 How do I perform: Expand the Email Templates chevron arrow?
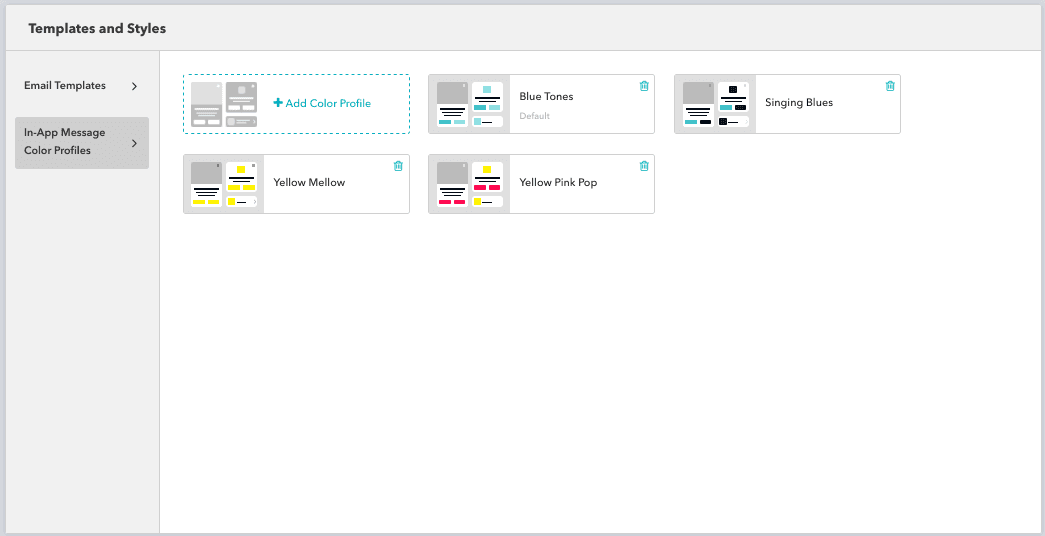click(x=135, y=86)
